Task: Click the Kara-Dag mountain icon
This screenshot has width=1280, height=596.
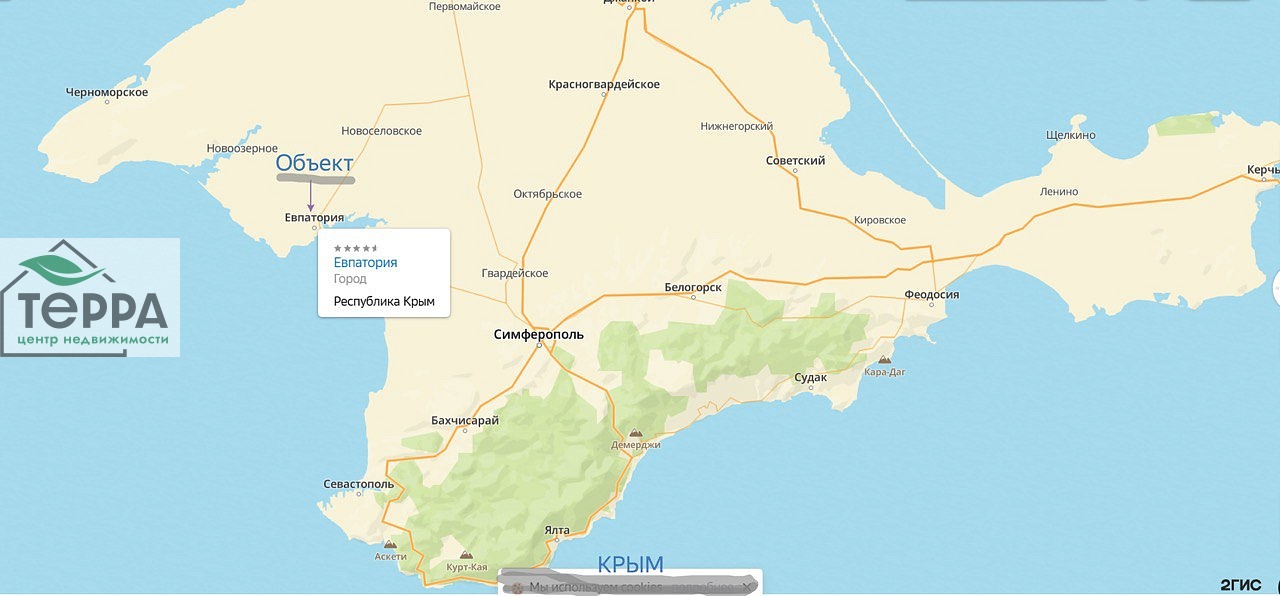Action: [884, 359]
